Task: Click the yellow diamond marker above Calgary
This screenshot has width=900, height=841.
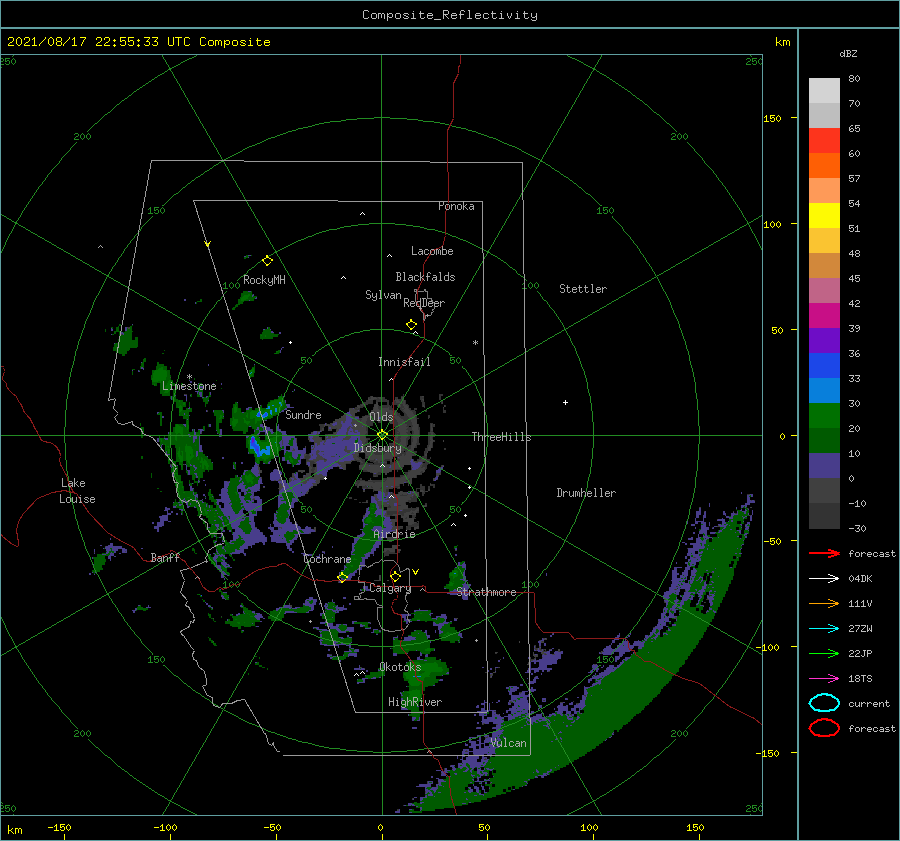Action: (395, 576)
